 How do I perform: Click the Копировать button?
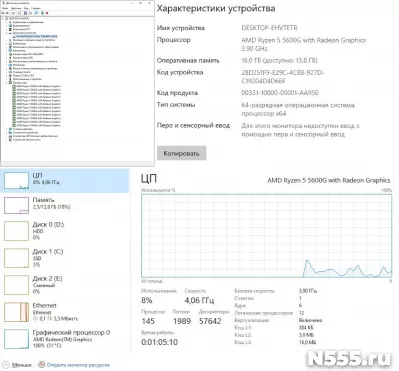pos(181,153)
